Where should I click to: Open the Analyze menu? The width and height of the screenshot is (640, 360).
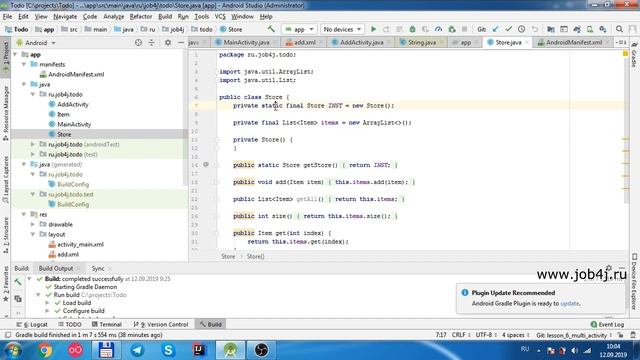(113, 16)
